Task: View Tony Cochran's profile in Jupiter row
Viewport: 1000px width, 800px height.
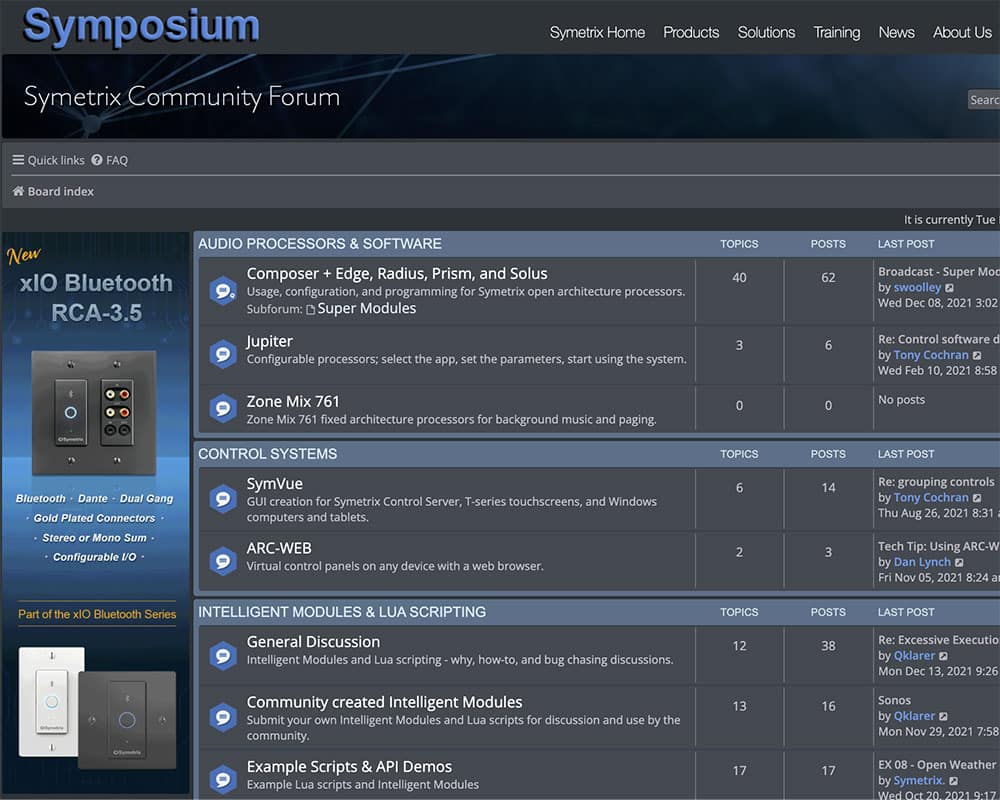Action: pos(931,355)
